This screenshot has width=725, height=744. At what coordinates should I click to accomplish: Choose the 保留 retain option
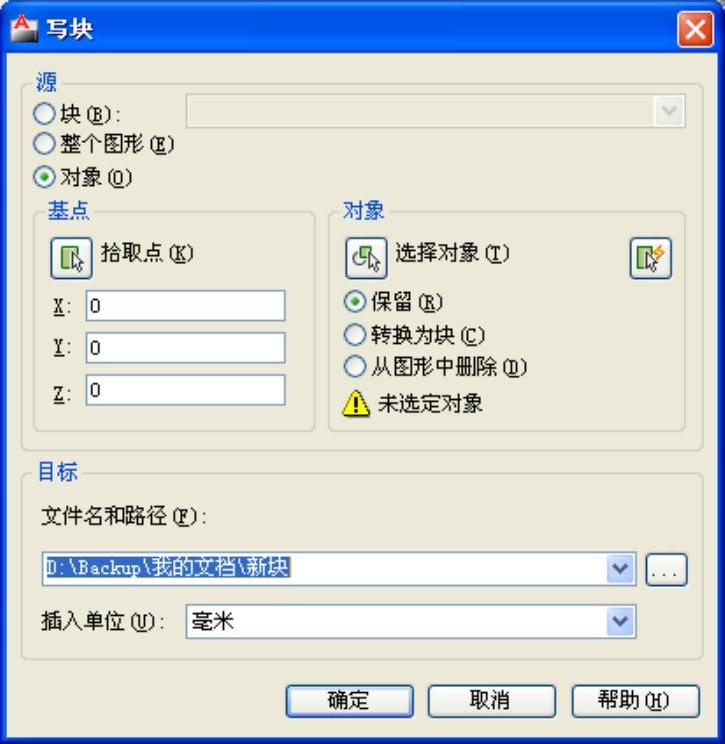tap(354, 302)
